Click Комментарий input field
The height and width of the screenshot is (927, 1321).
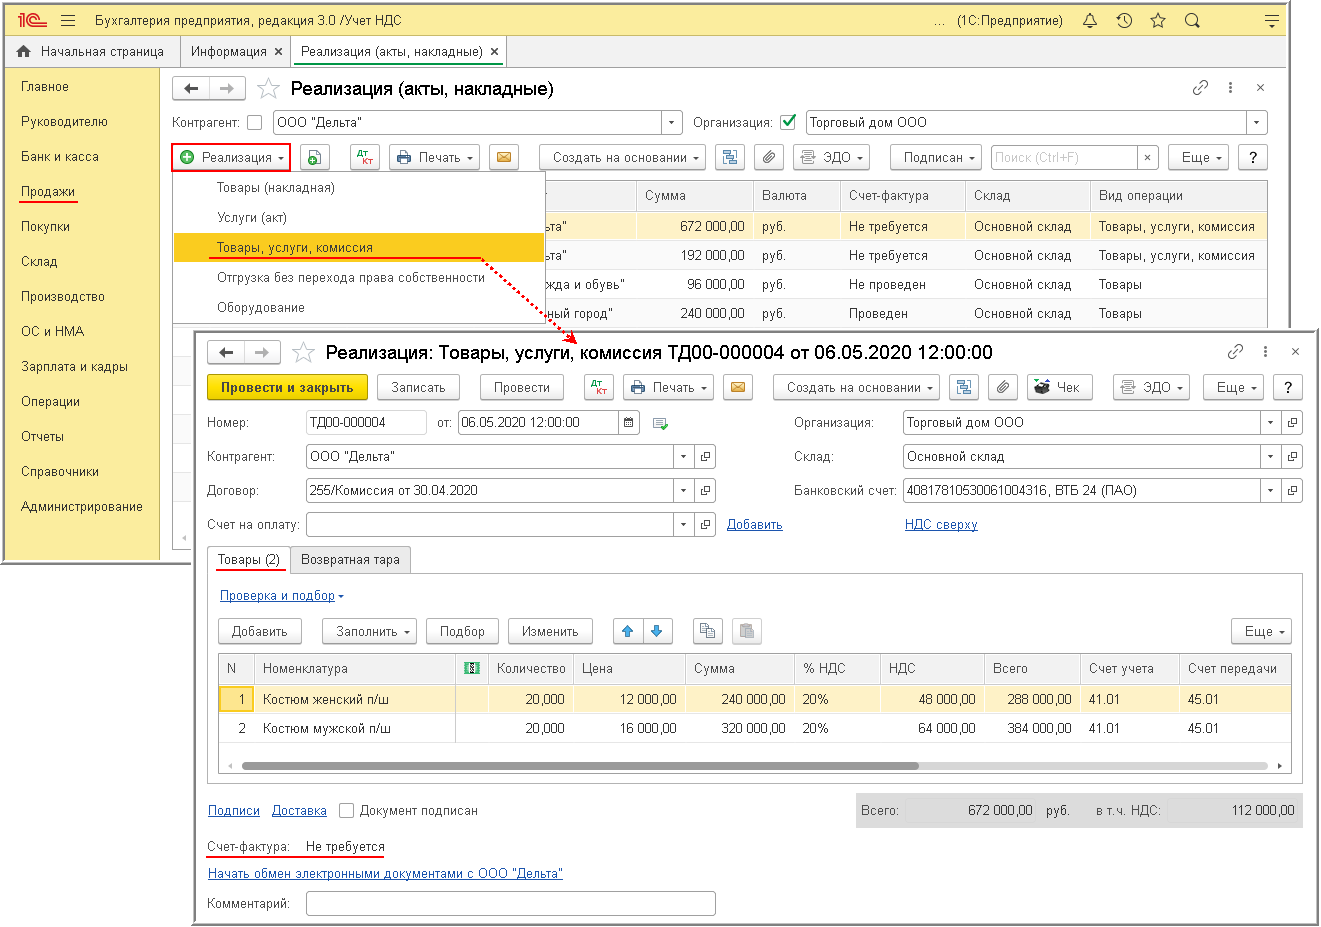pos(511,904)
